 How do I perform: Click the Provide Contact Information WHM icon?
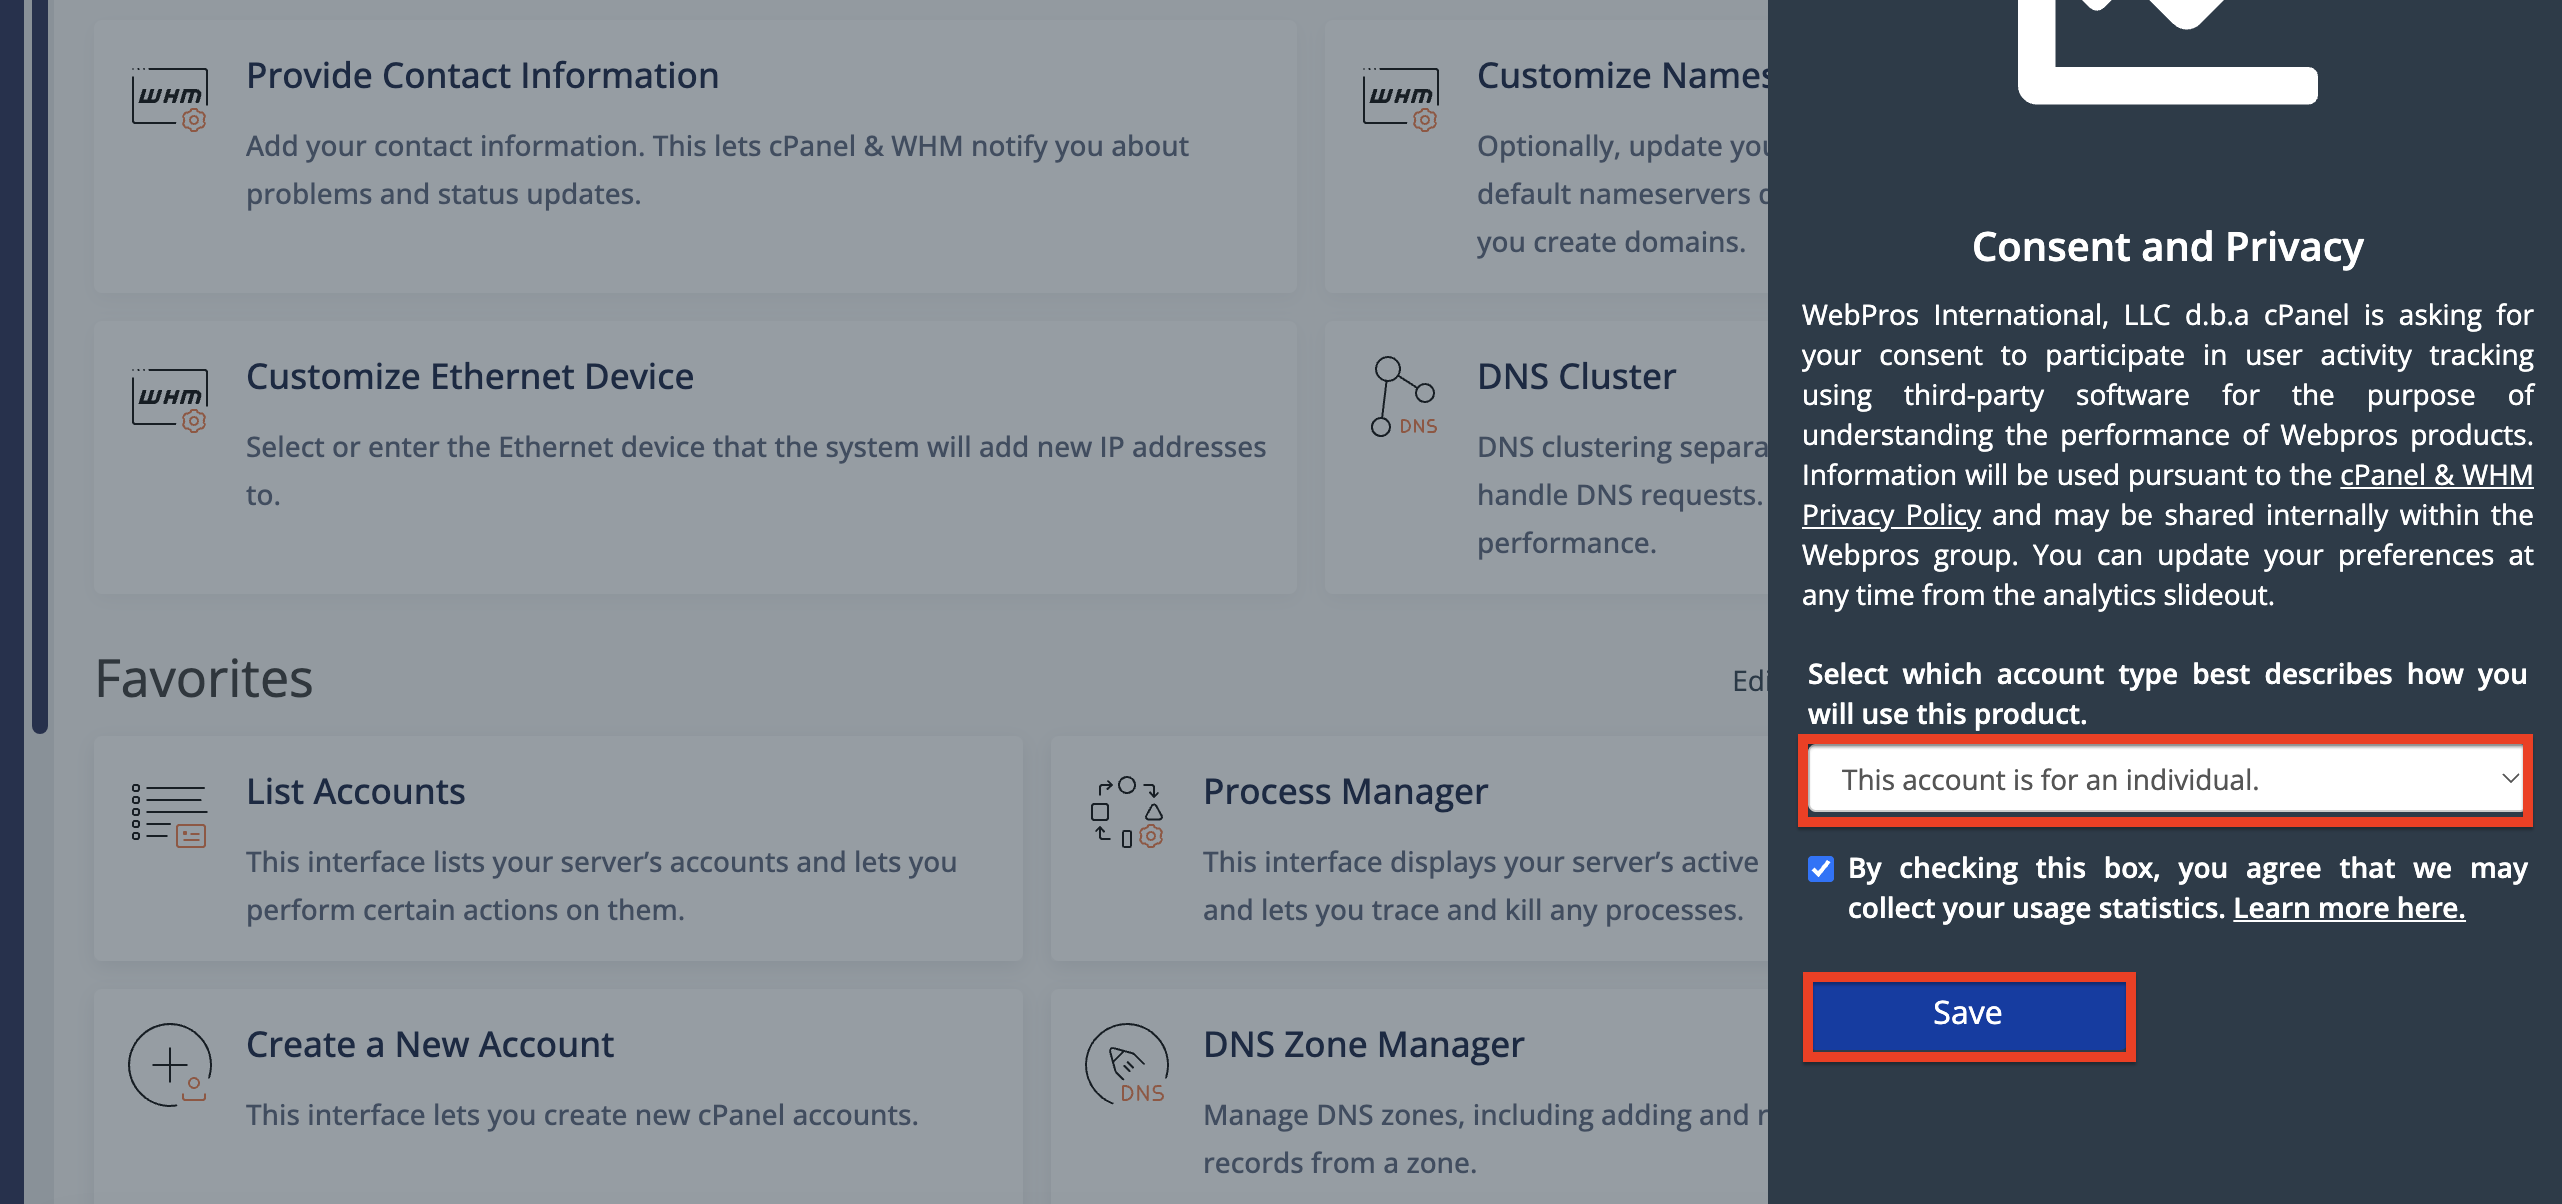point(170,99)
